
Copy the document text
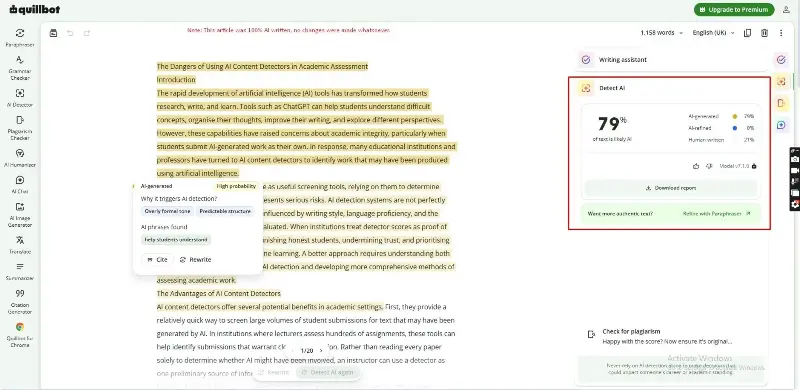point(747,33)
